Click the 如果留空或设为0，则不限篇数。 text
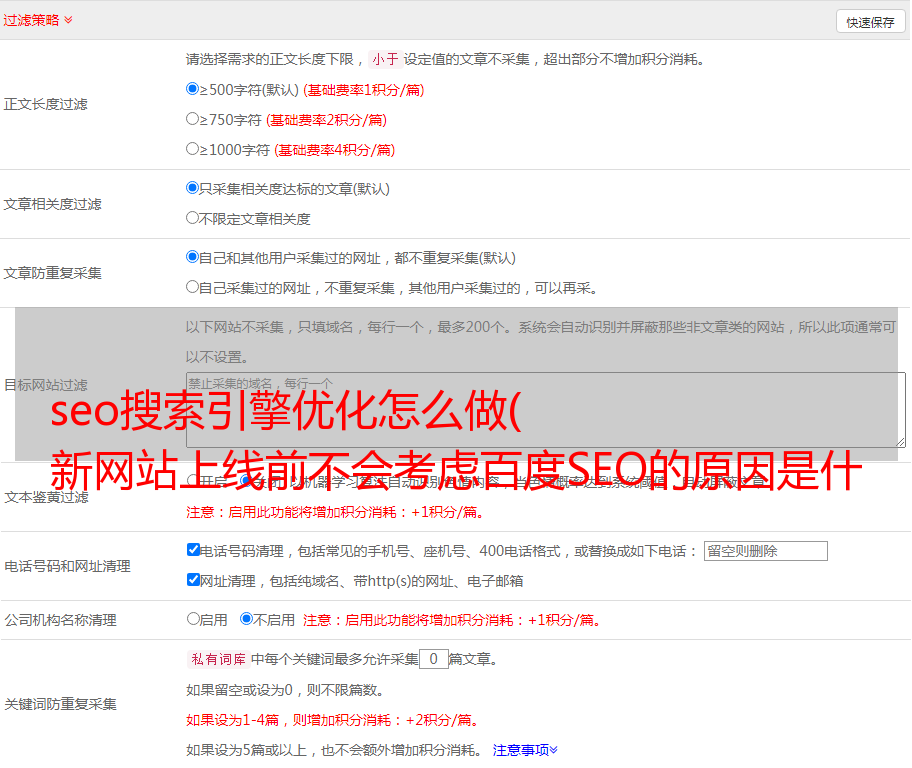This screenshot has width=912, height=768. click(285, 690)
